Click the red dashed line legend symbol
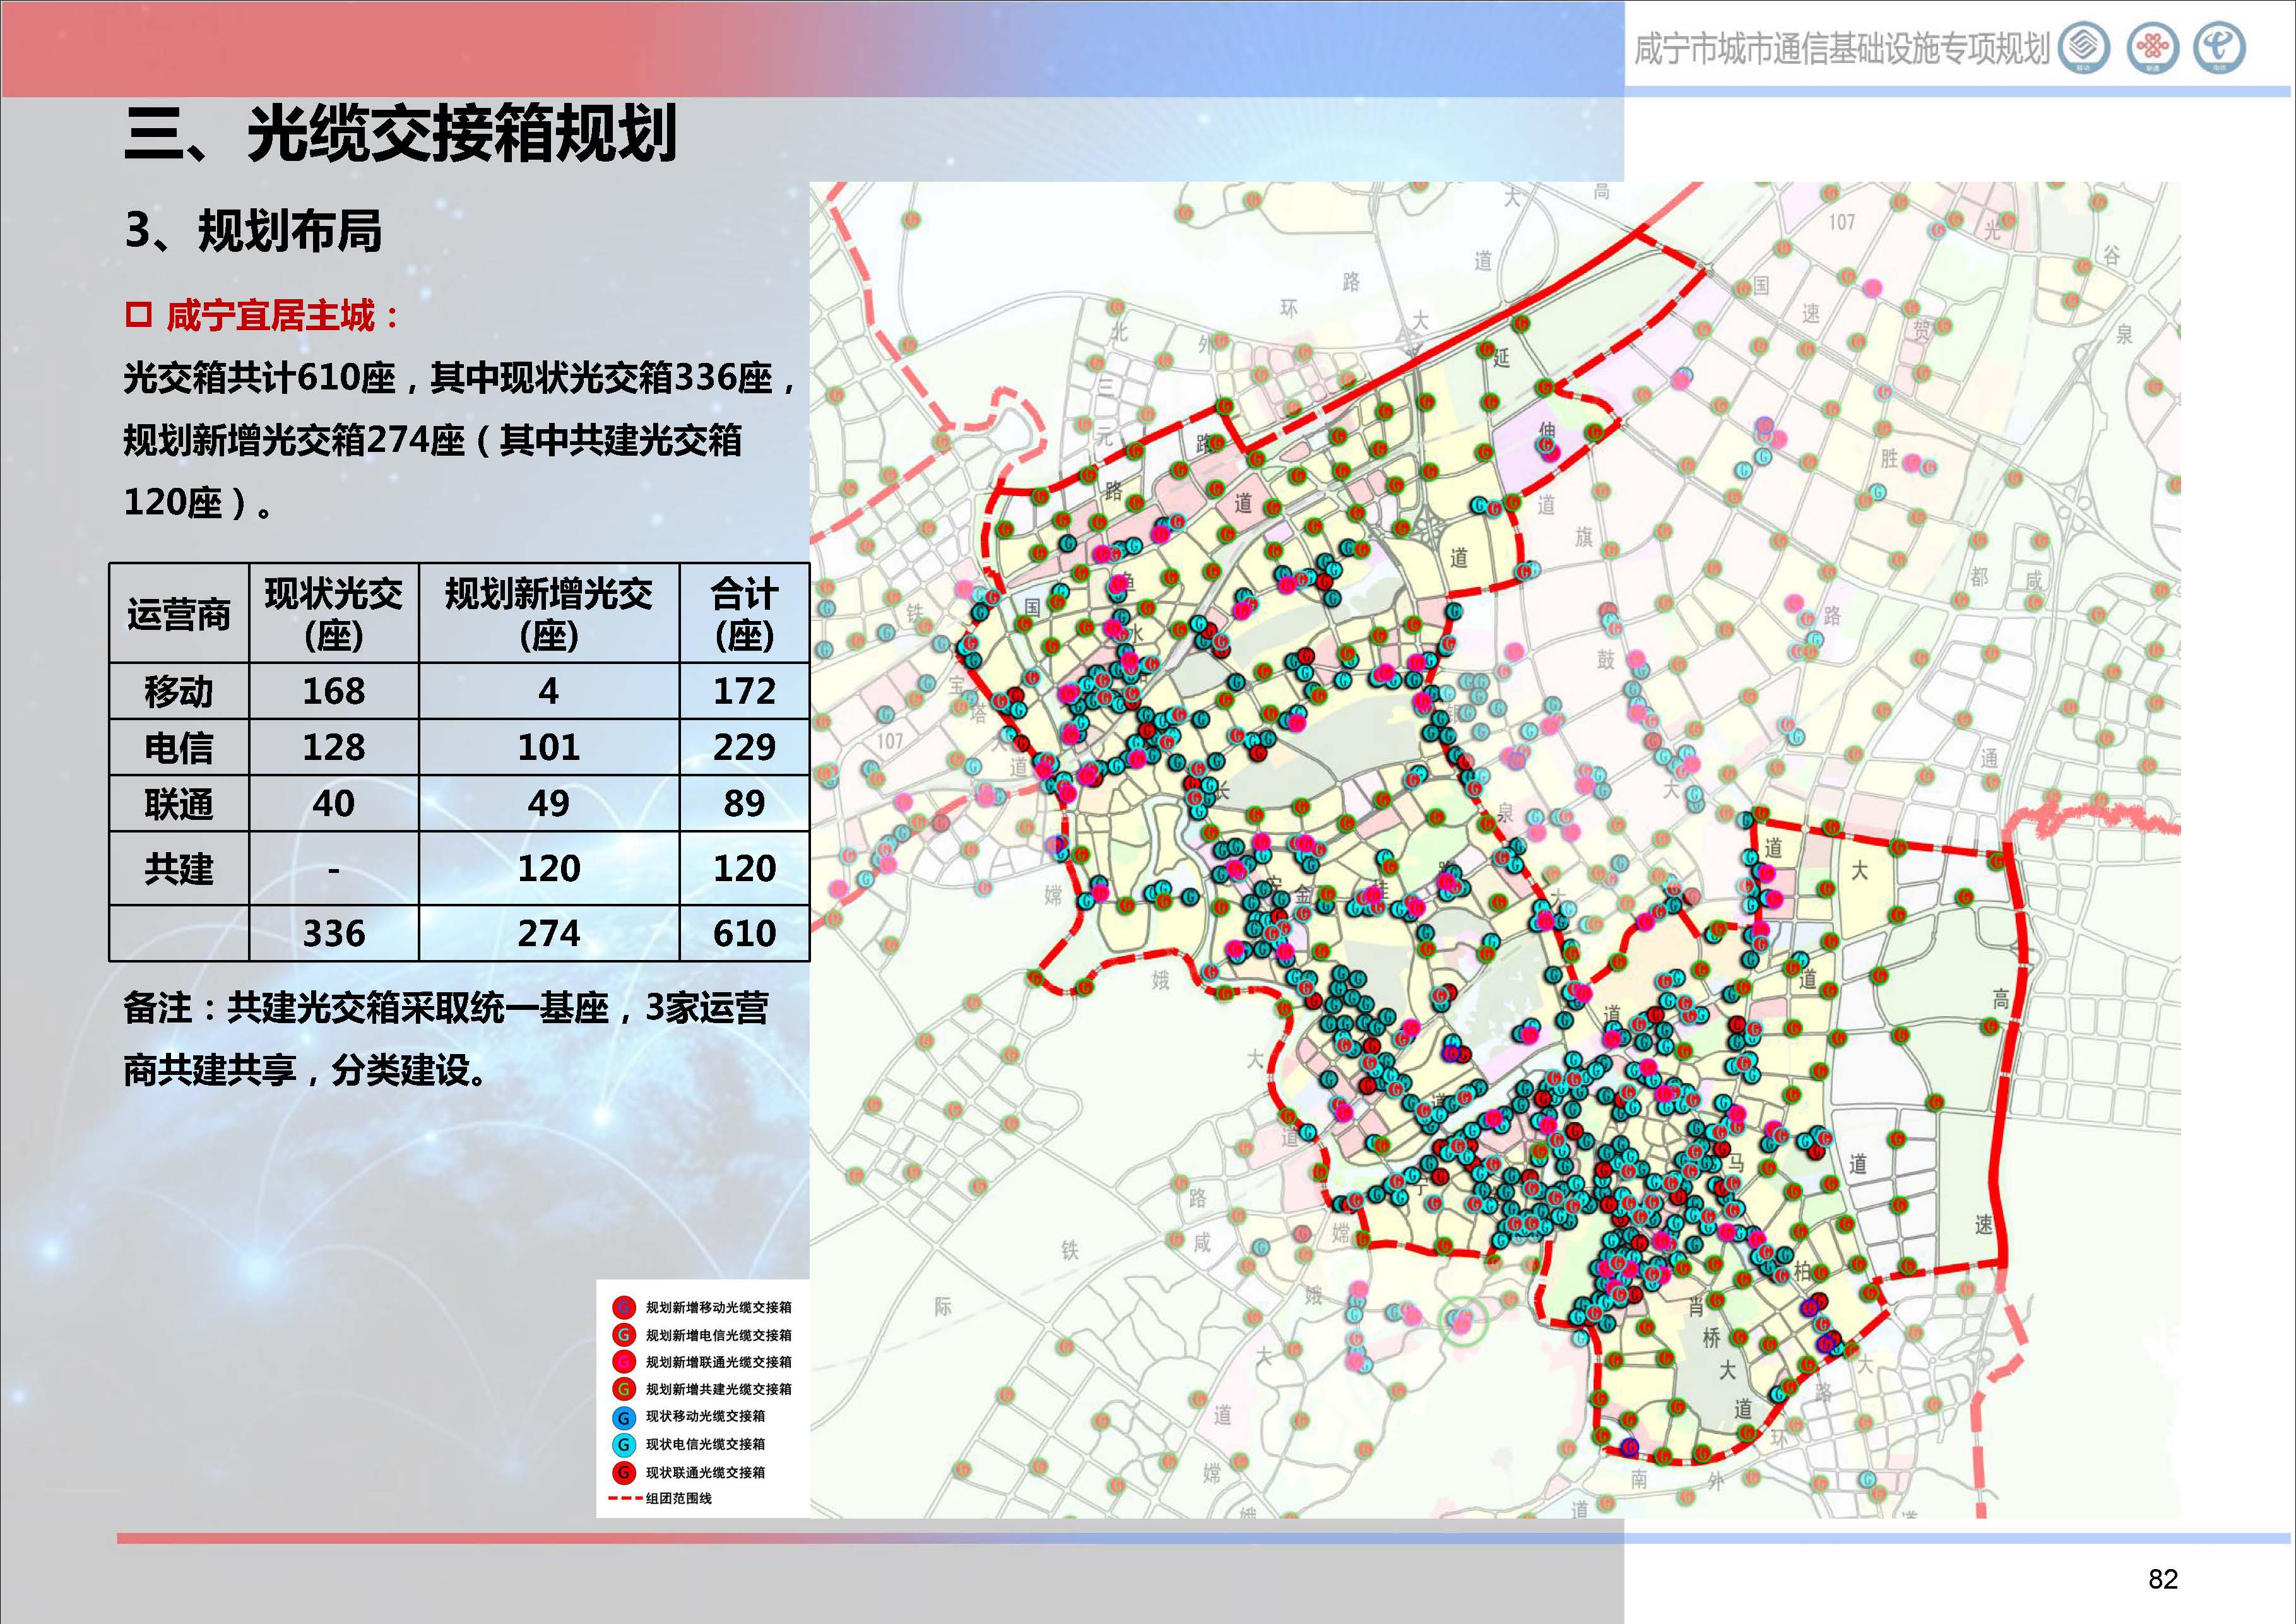The width and height of the screenshot is (2296, 1624). point(625,1499)
